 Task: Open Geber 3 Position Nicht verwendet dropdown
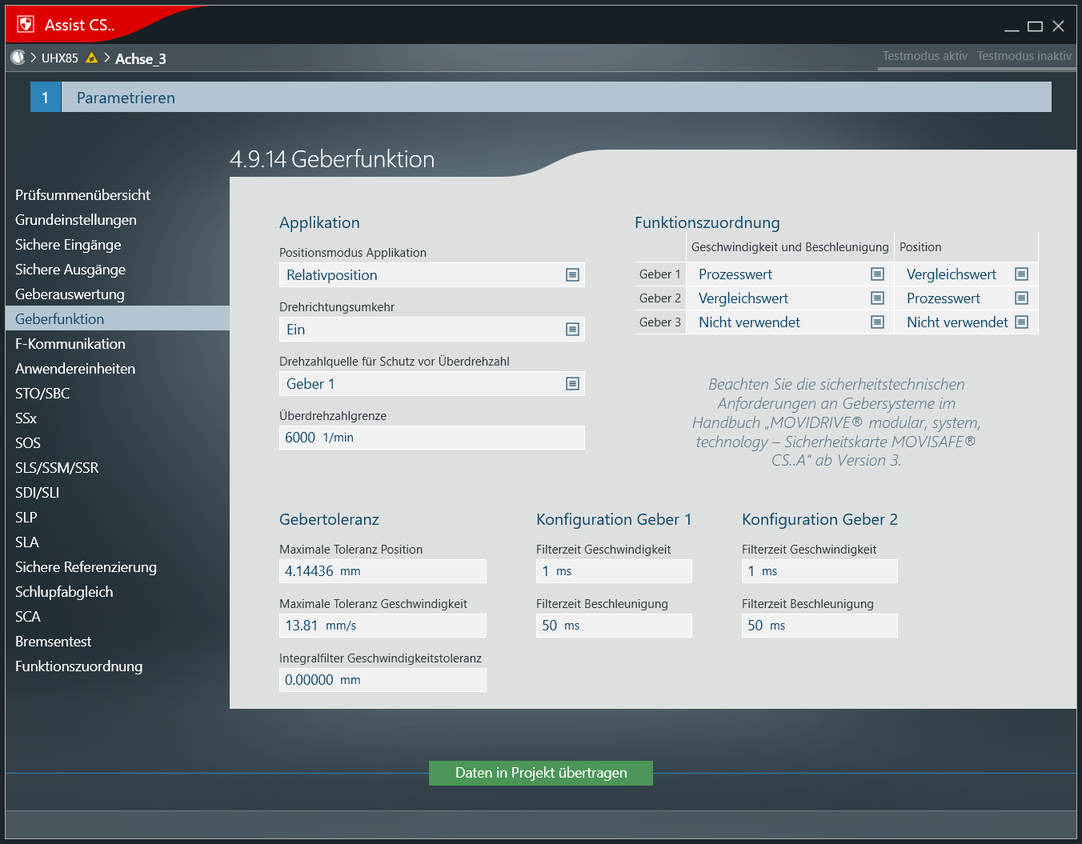[957, 322]
